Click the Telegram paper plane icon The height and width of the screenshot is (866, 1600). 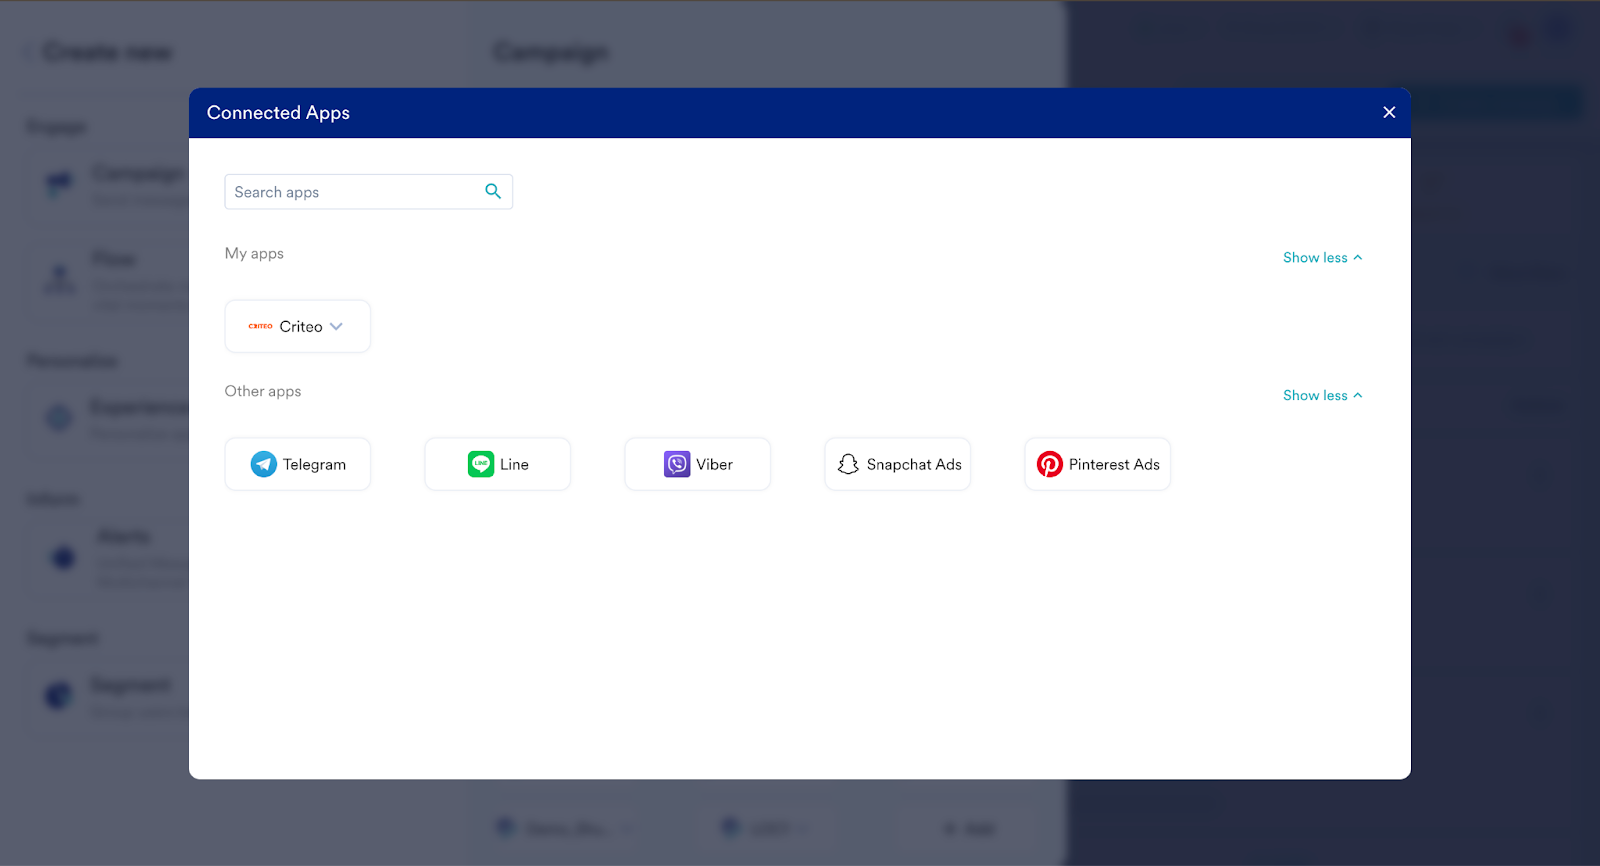coord(264,464)
